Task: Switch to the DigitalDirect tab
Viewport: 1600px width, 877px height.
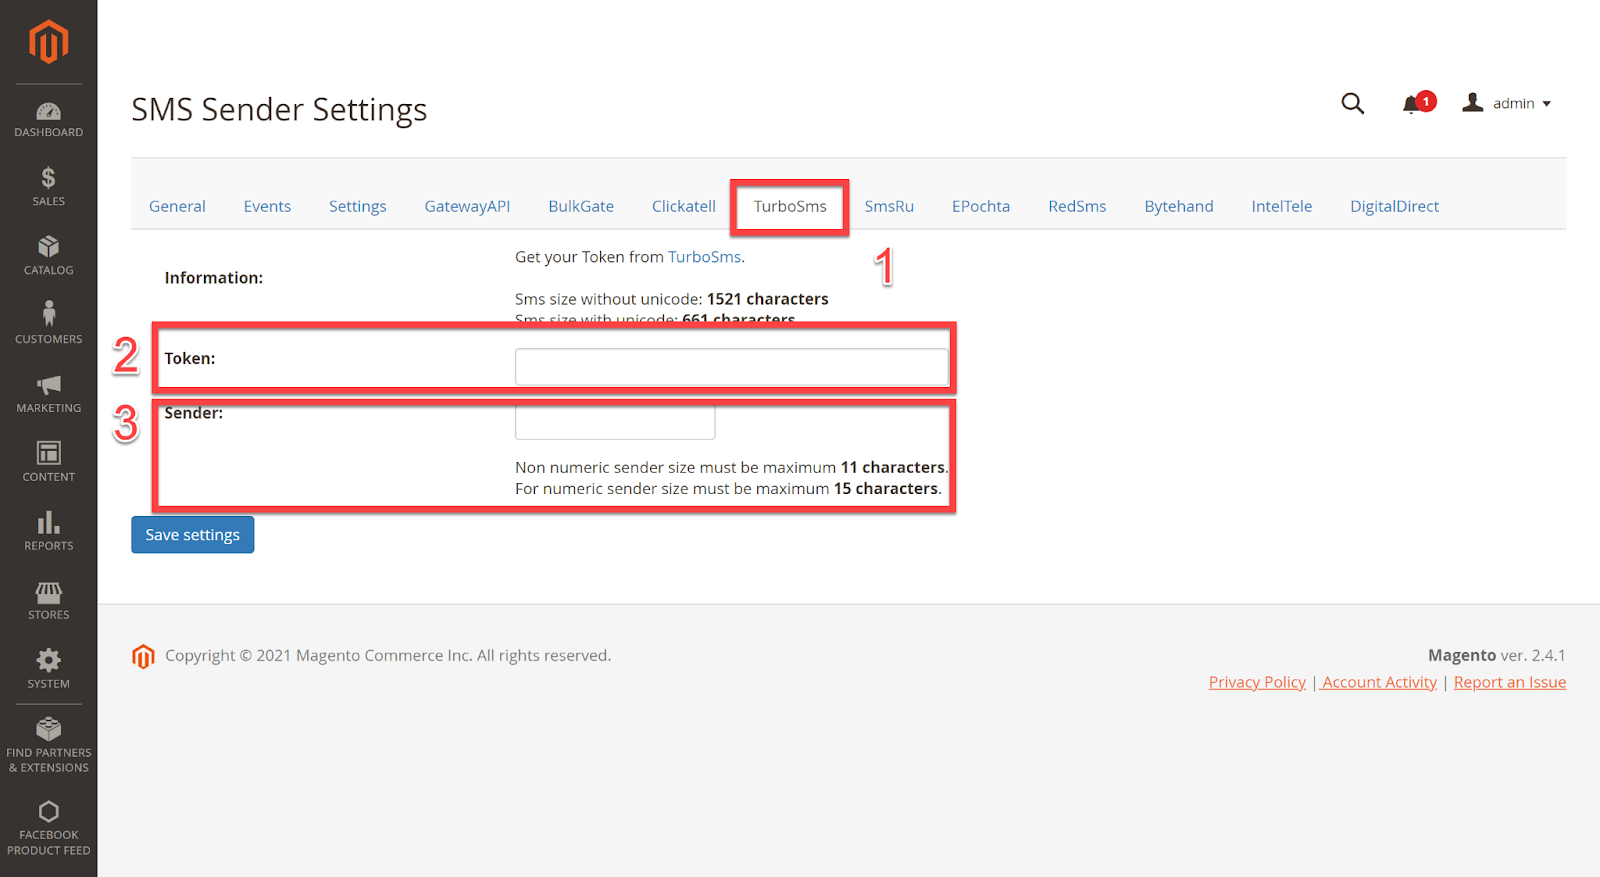Action: click(x=1394, y=206)
